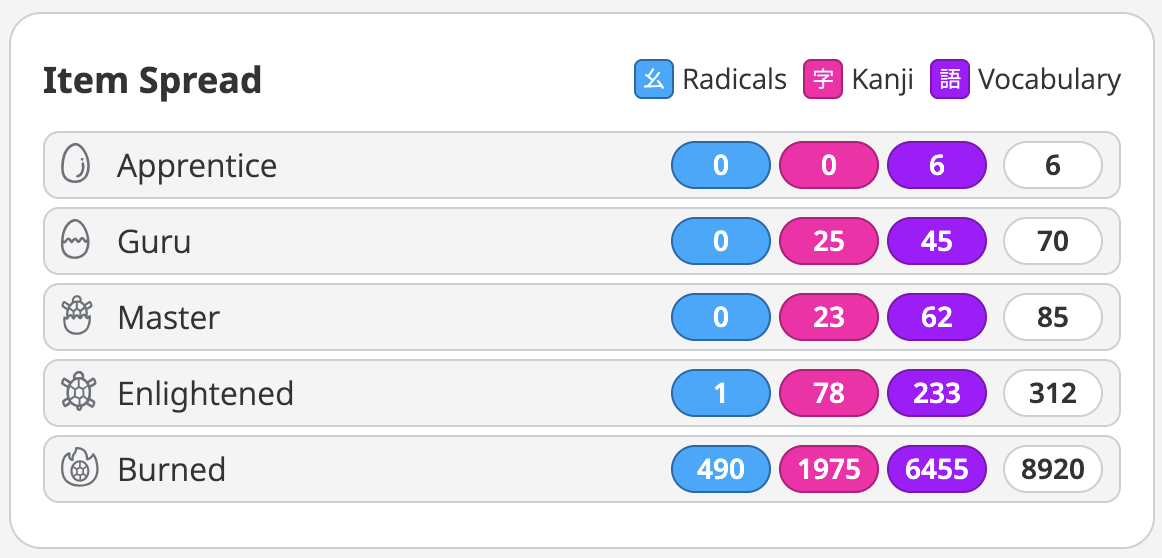Click the pink Kanji legend icon

[823, 79]
